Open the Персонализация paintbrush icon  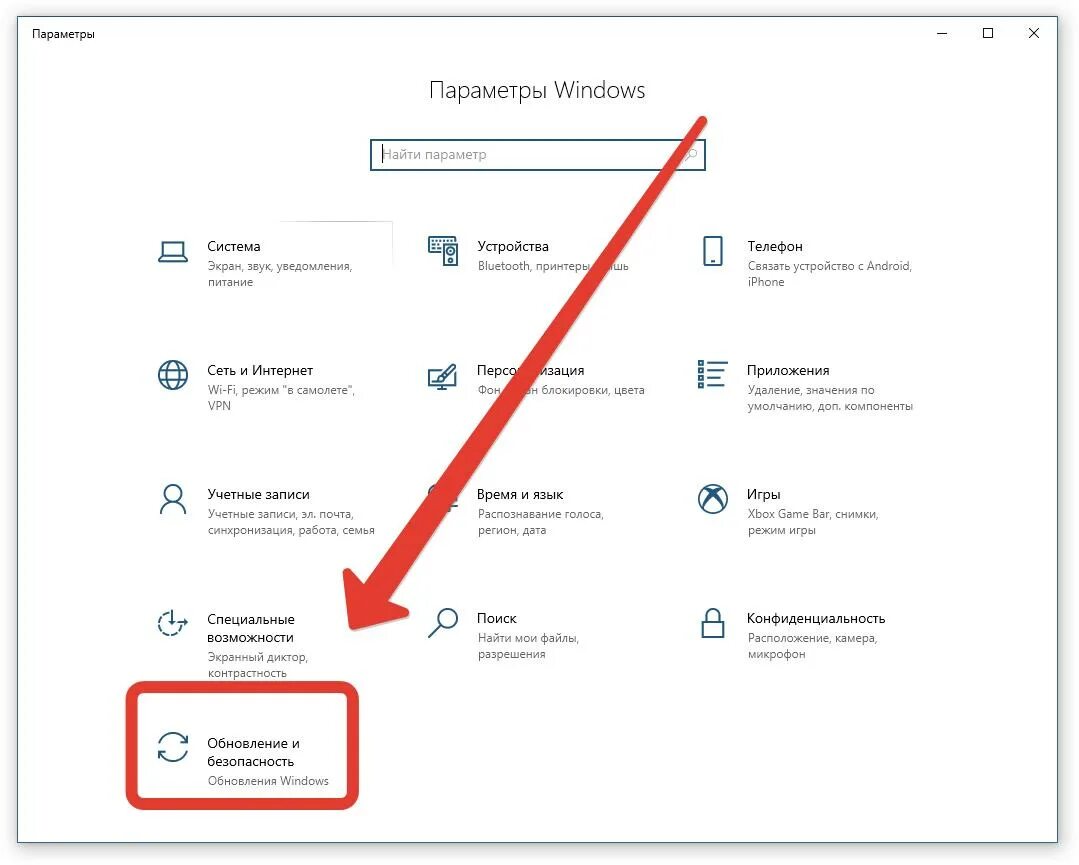click(x=442, y=376)
